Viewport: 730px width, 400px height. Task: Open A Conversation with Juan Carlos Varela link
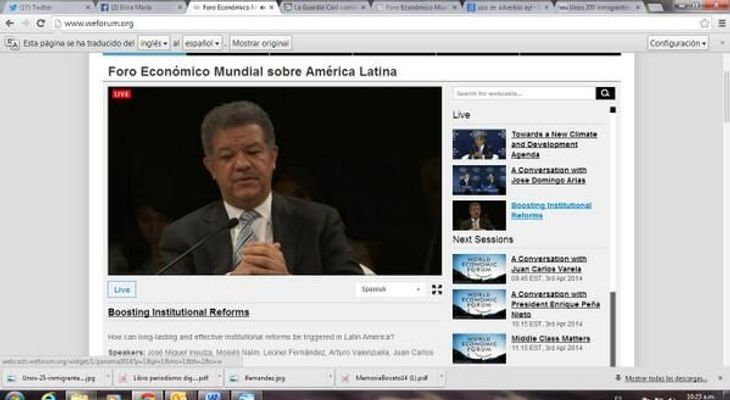click(549, 264)
